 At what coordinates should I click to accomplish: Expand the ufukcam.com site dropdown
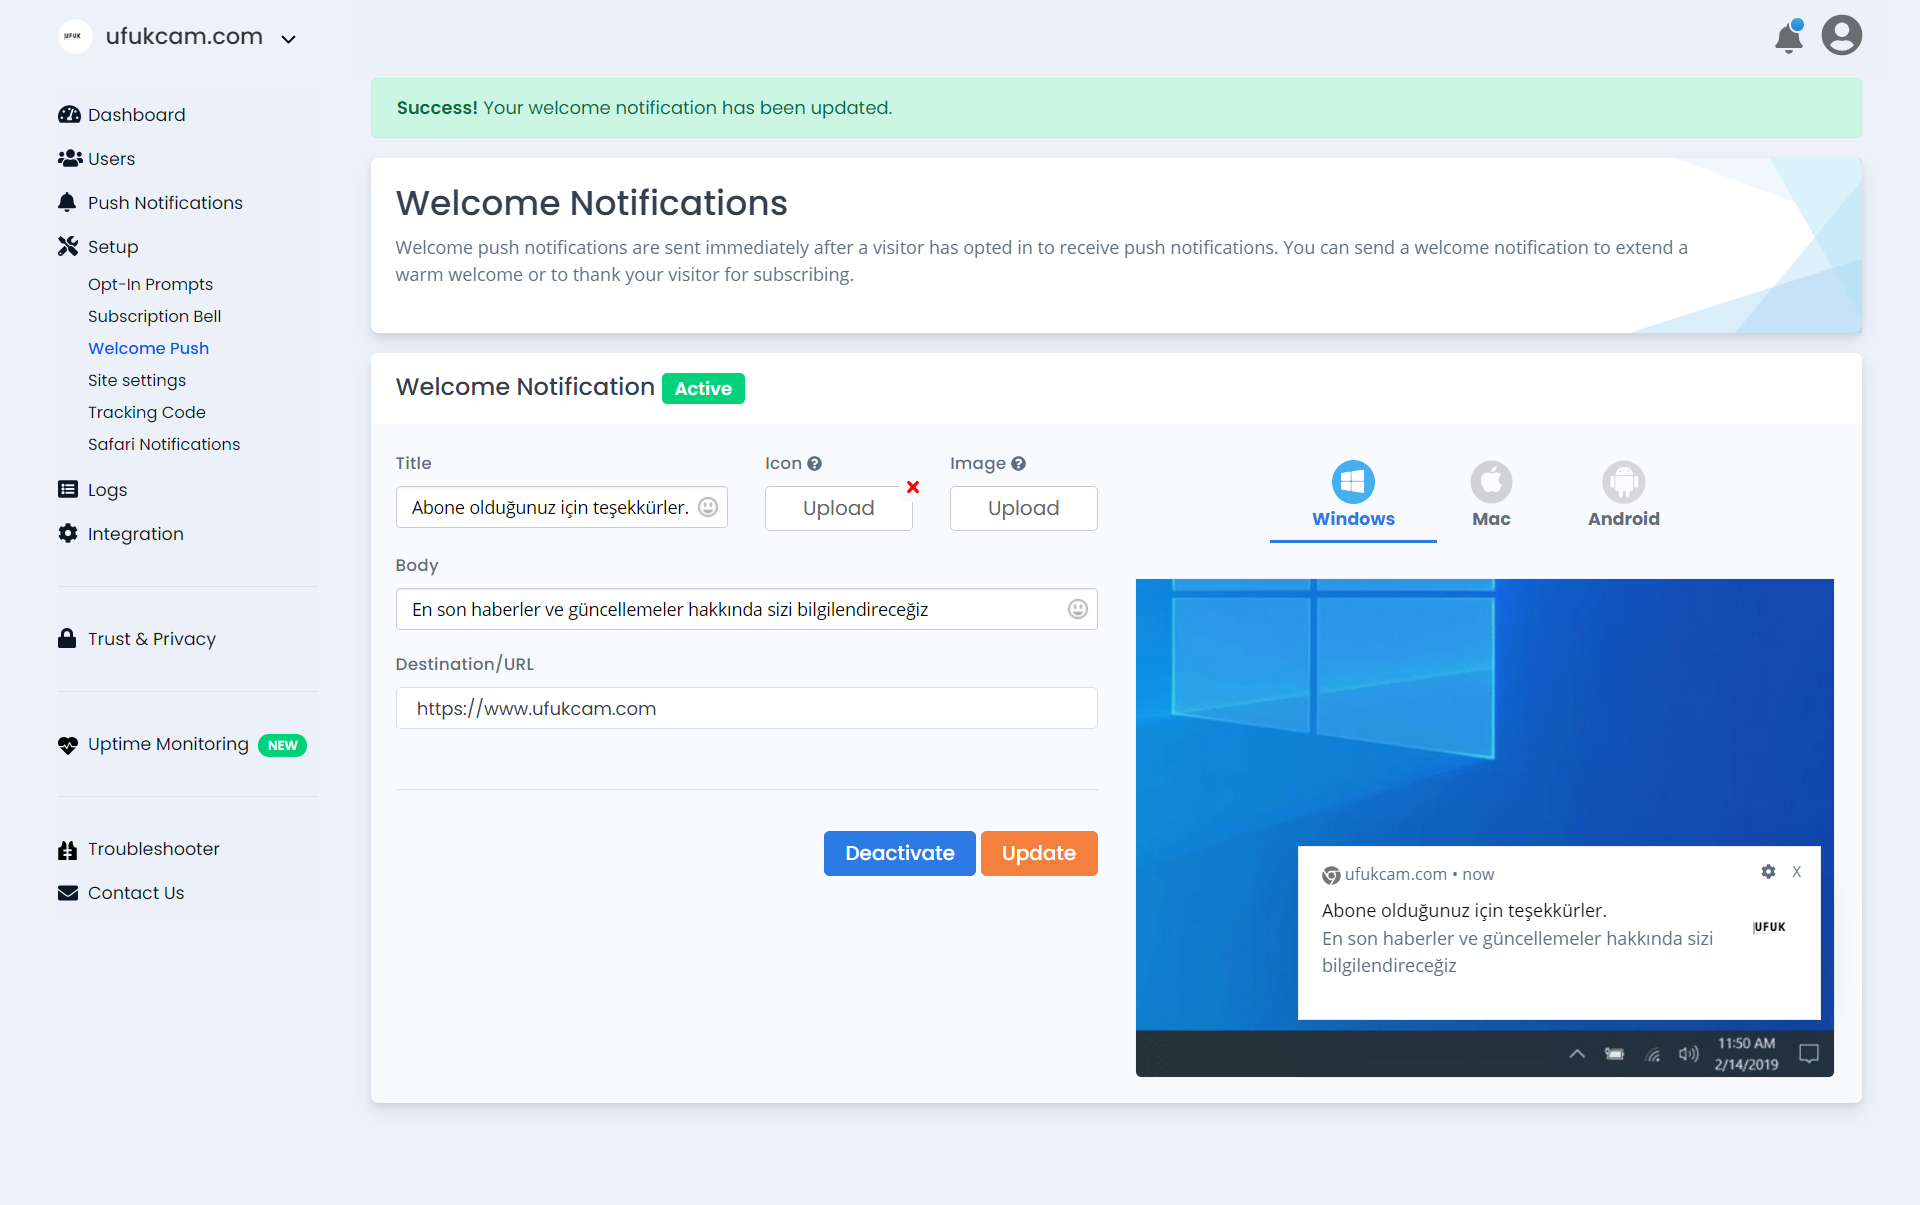coord(288,39)
